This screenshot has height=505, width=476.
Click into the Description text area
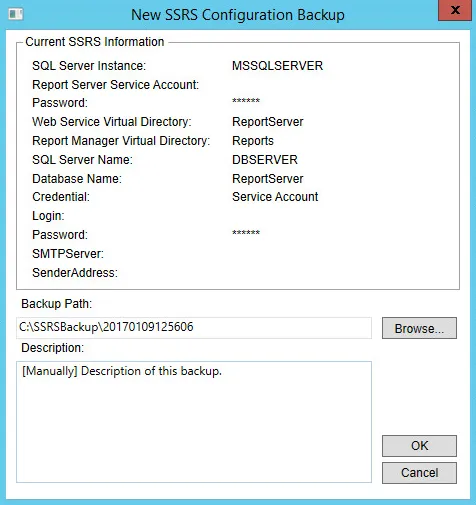tap(194, 422)
